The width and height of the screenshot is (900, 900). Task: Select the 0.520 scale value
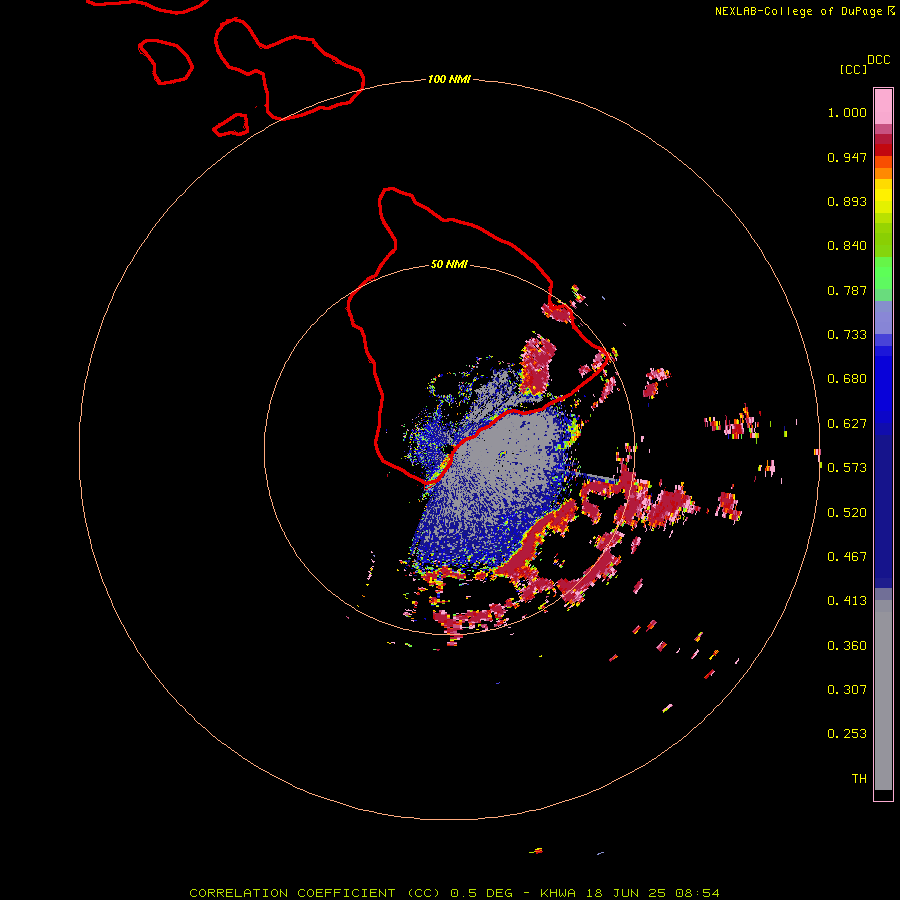[x=847, y=513]
